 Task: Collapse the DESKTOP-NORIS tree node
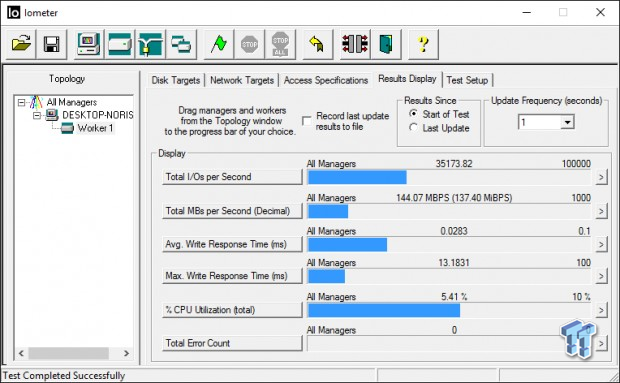click(x=37, y=116)
